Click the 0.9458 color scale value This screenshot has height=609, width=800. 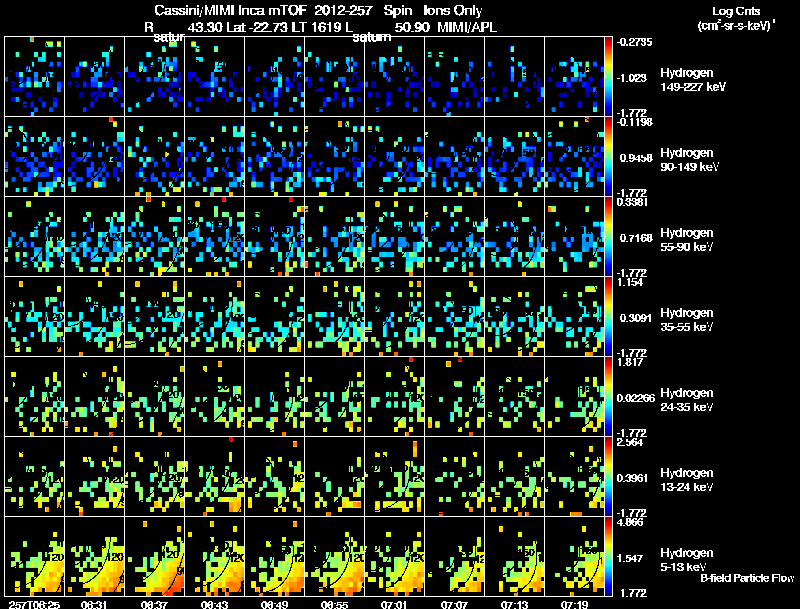636,158
